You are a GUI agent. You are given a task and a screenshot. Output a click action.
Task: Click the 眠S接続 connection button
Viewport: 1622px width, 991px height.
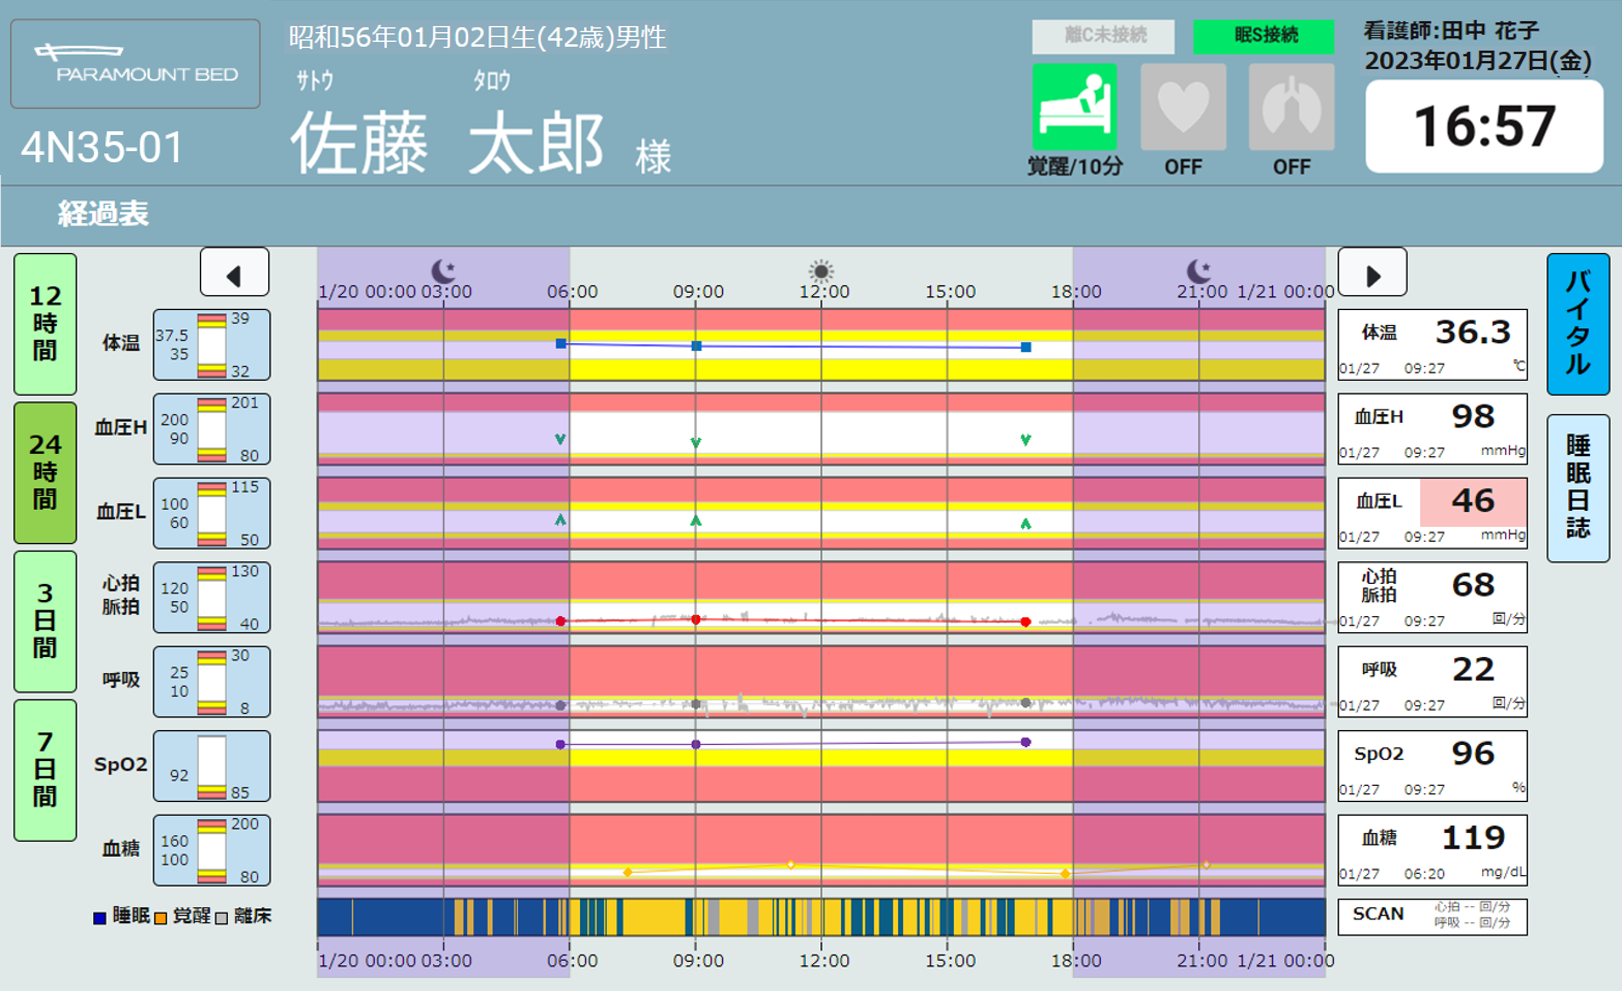pyautogui.click(x=1263, y=36)
